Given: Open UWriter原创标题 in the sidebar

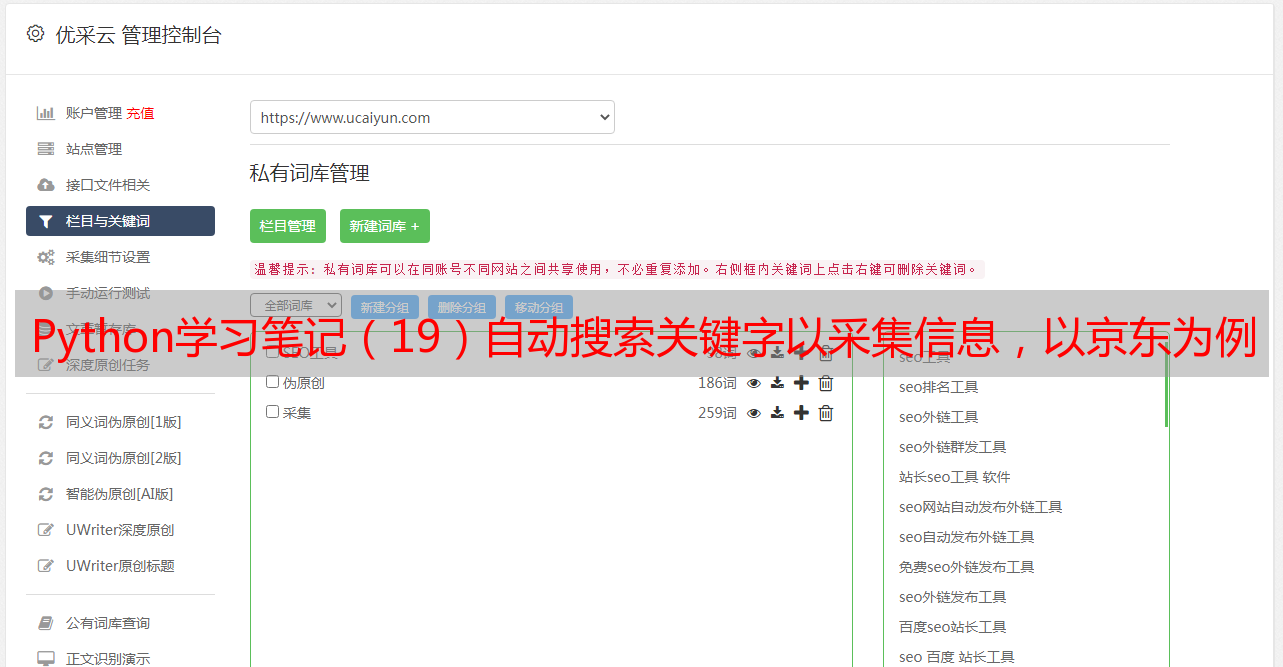Looking at the screenshot, I should [120, 566].
